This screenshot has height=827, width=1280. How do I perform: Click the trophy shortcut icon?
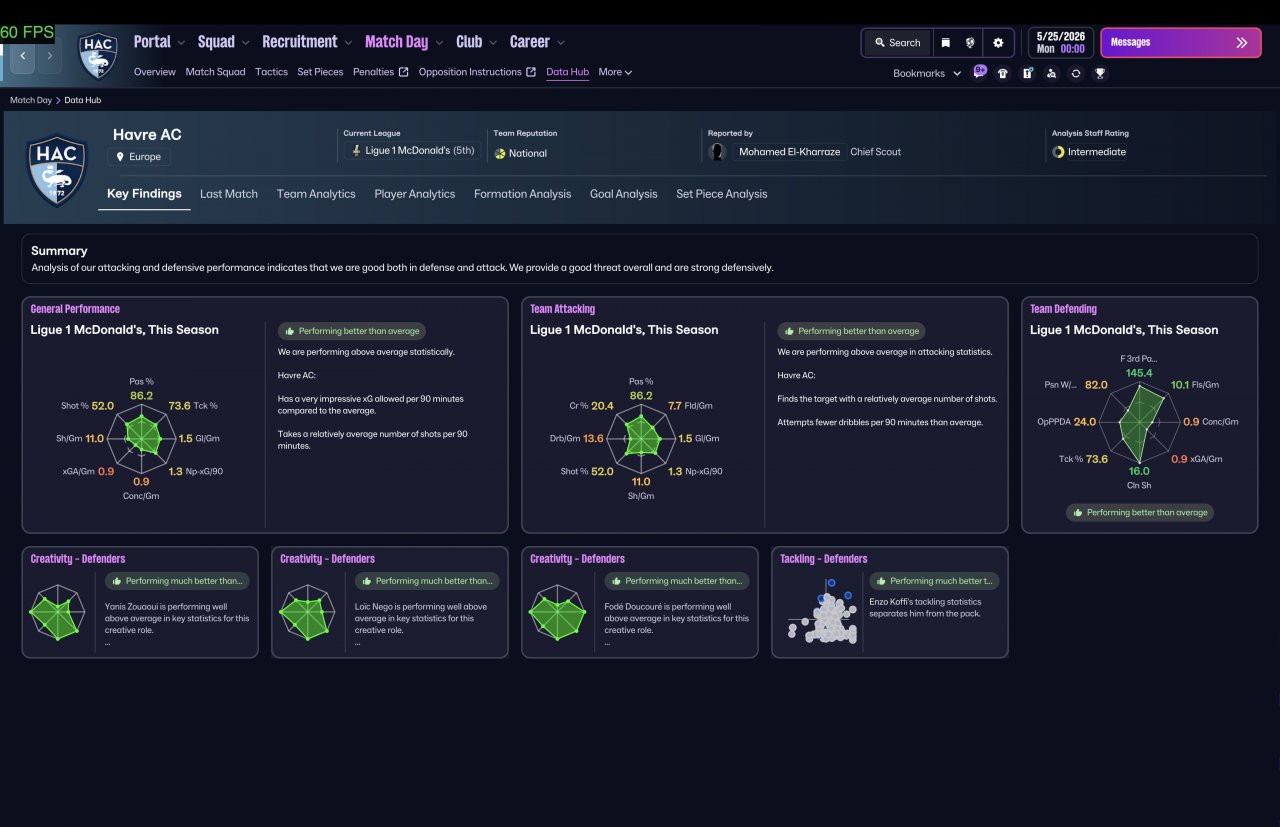tap(1100, 73)
